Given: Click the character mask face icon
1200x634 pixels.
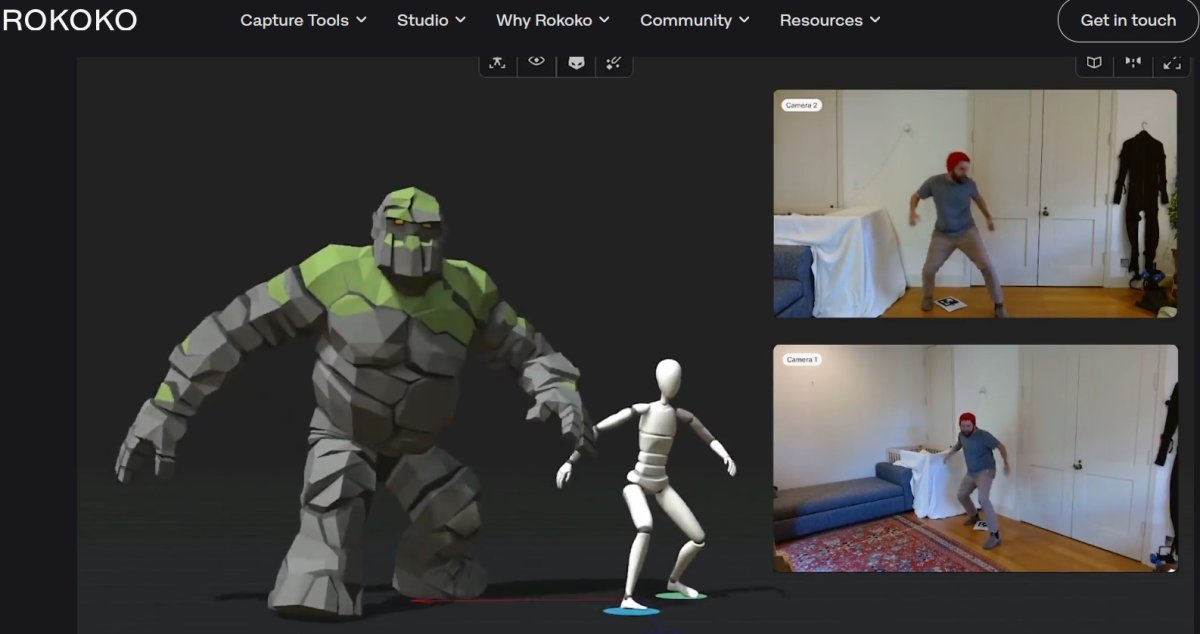Looking at the screenshot, I should tap(576, 63).
